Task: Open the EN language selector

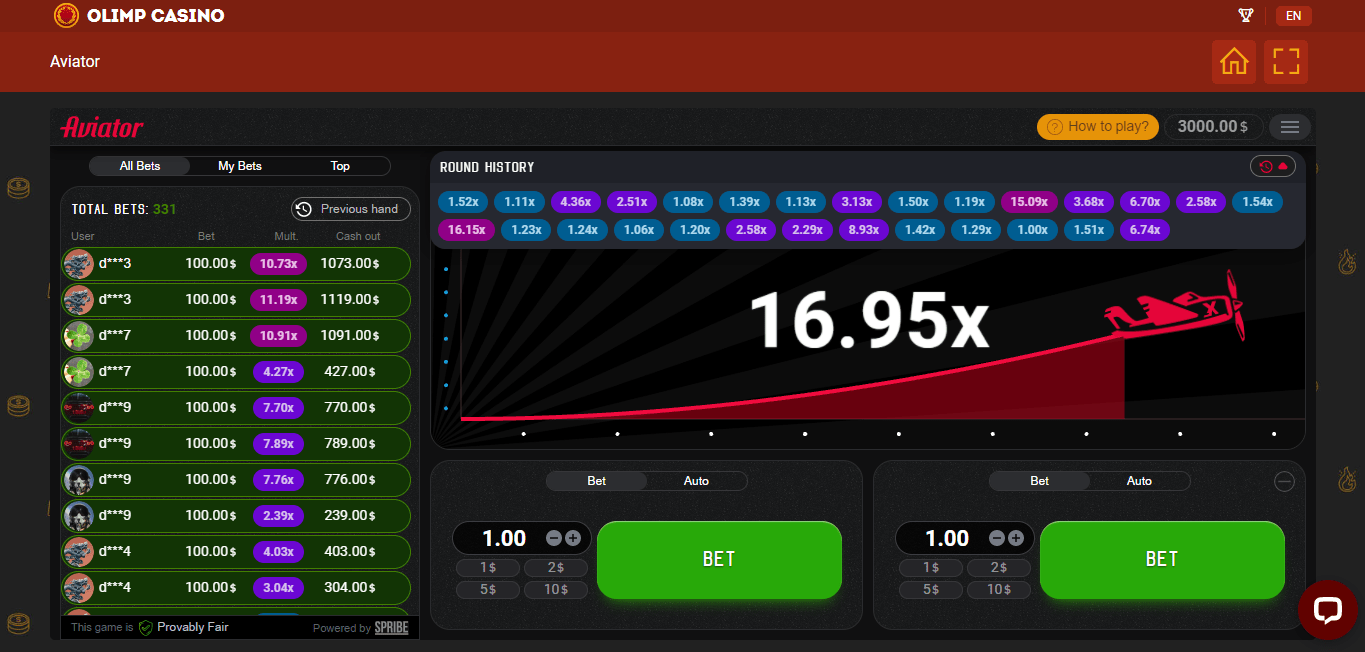Action: pos(1293,15)
